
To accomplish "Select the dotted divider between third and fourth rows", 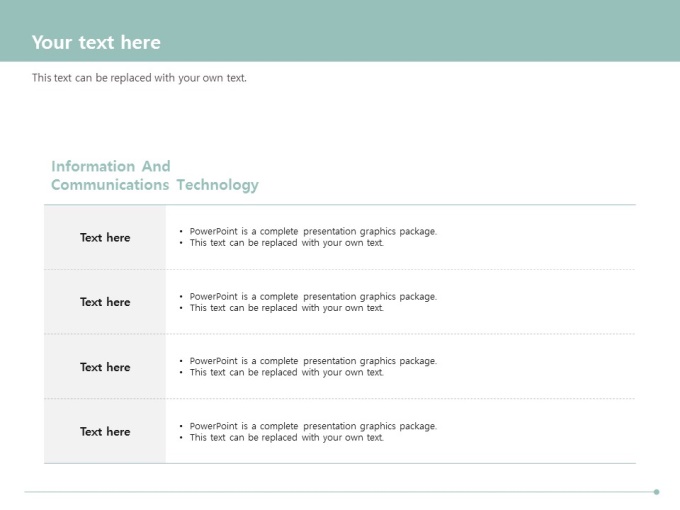I will pos(400,399).
